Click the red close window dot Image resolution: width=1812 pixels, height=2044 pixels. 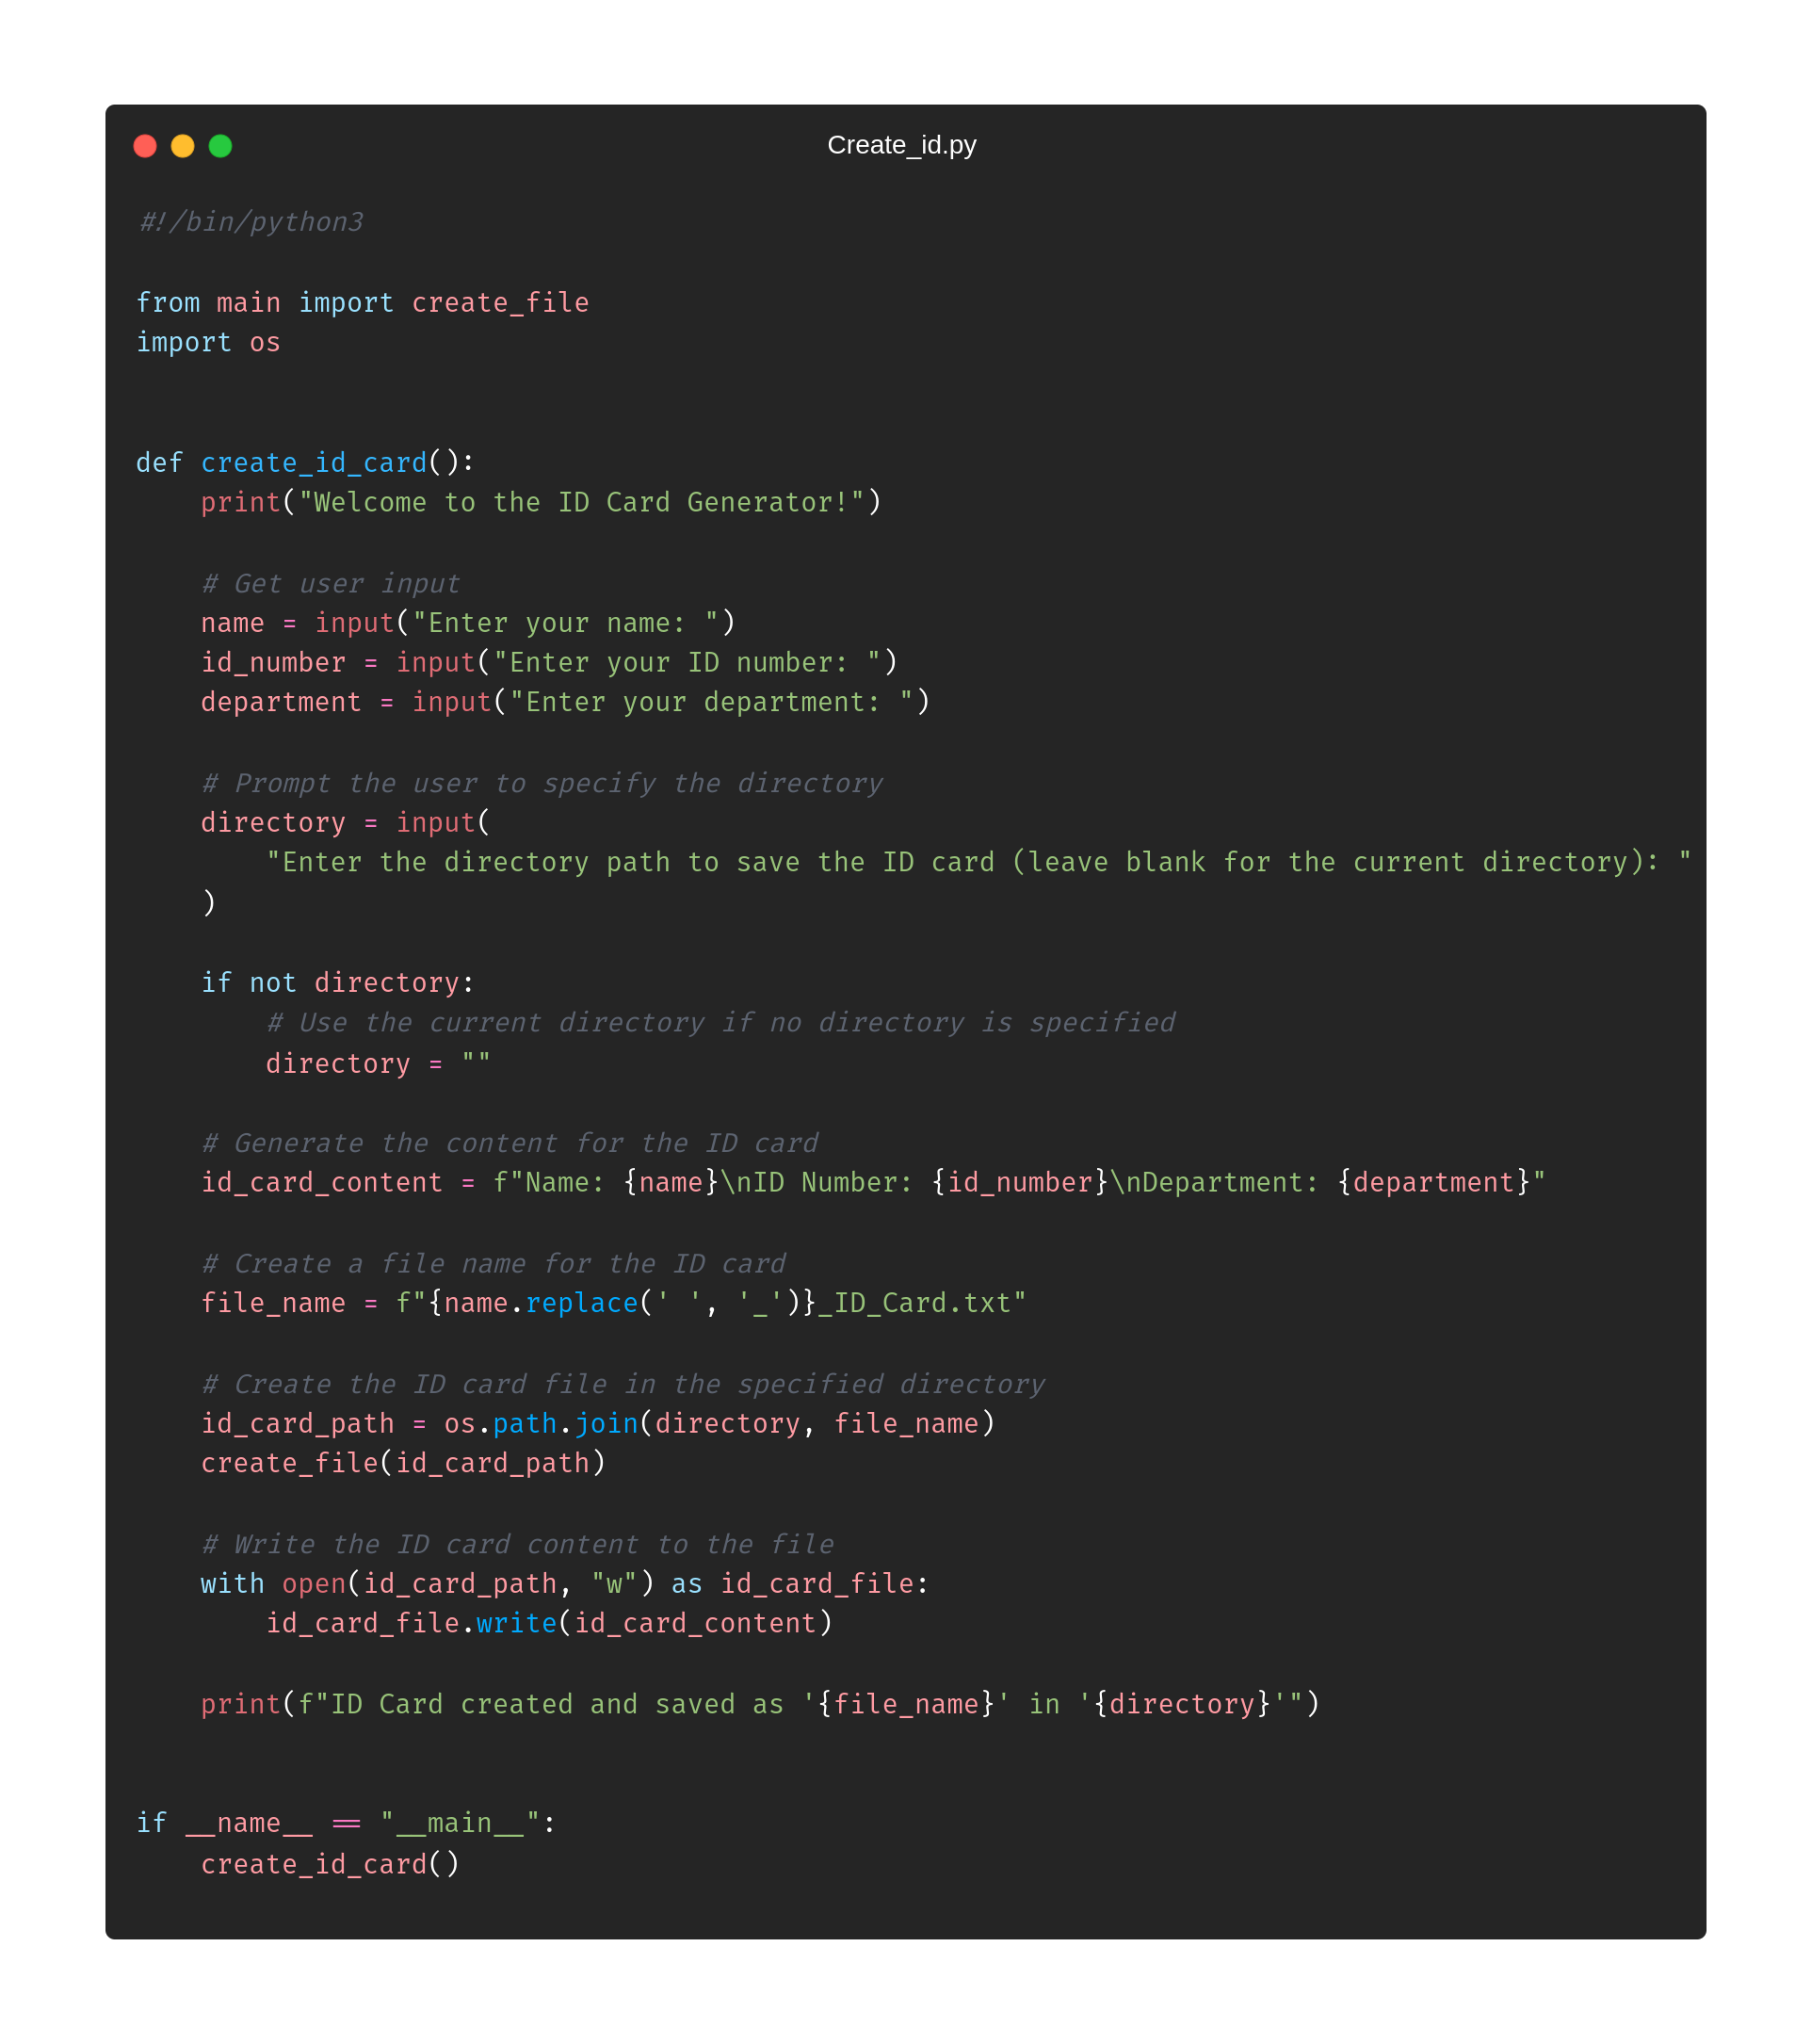[x=145, y=146]
